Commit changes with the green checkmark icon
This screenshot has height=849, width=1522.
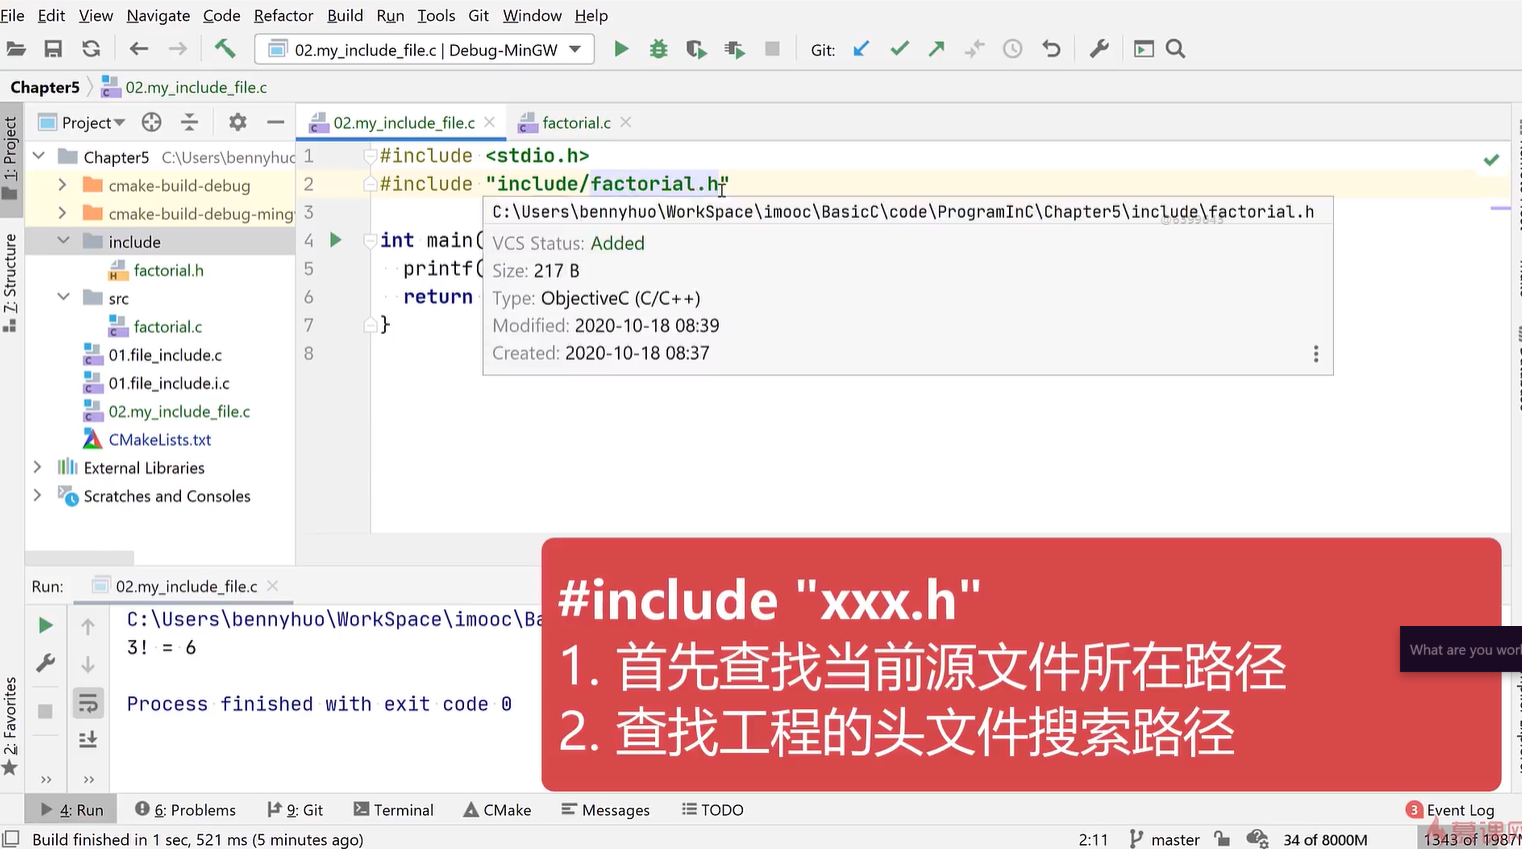(899, 49)
